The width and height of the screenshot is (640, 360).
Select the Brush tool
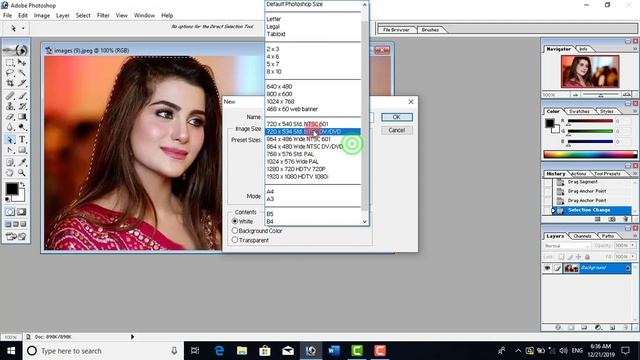(x=22, y=96)
